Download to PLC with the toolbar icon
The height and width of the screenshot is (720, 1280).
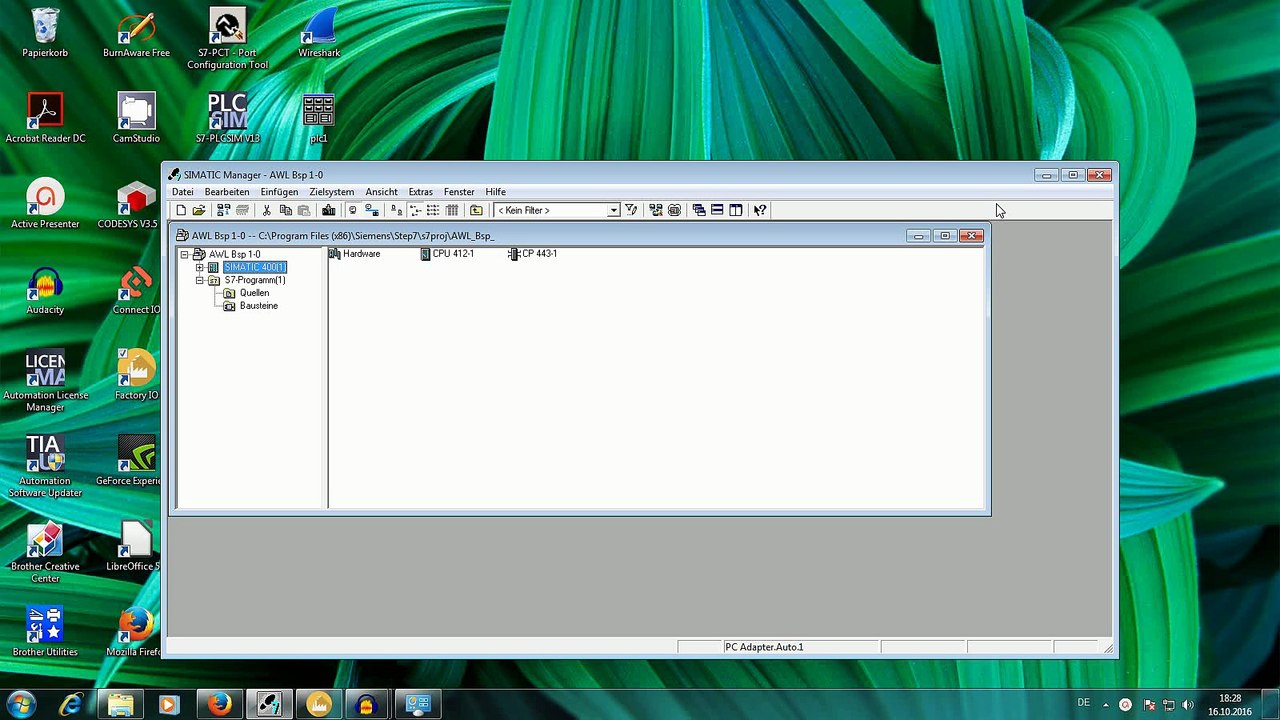coord(328,210)
